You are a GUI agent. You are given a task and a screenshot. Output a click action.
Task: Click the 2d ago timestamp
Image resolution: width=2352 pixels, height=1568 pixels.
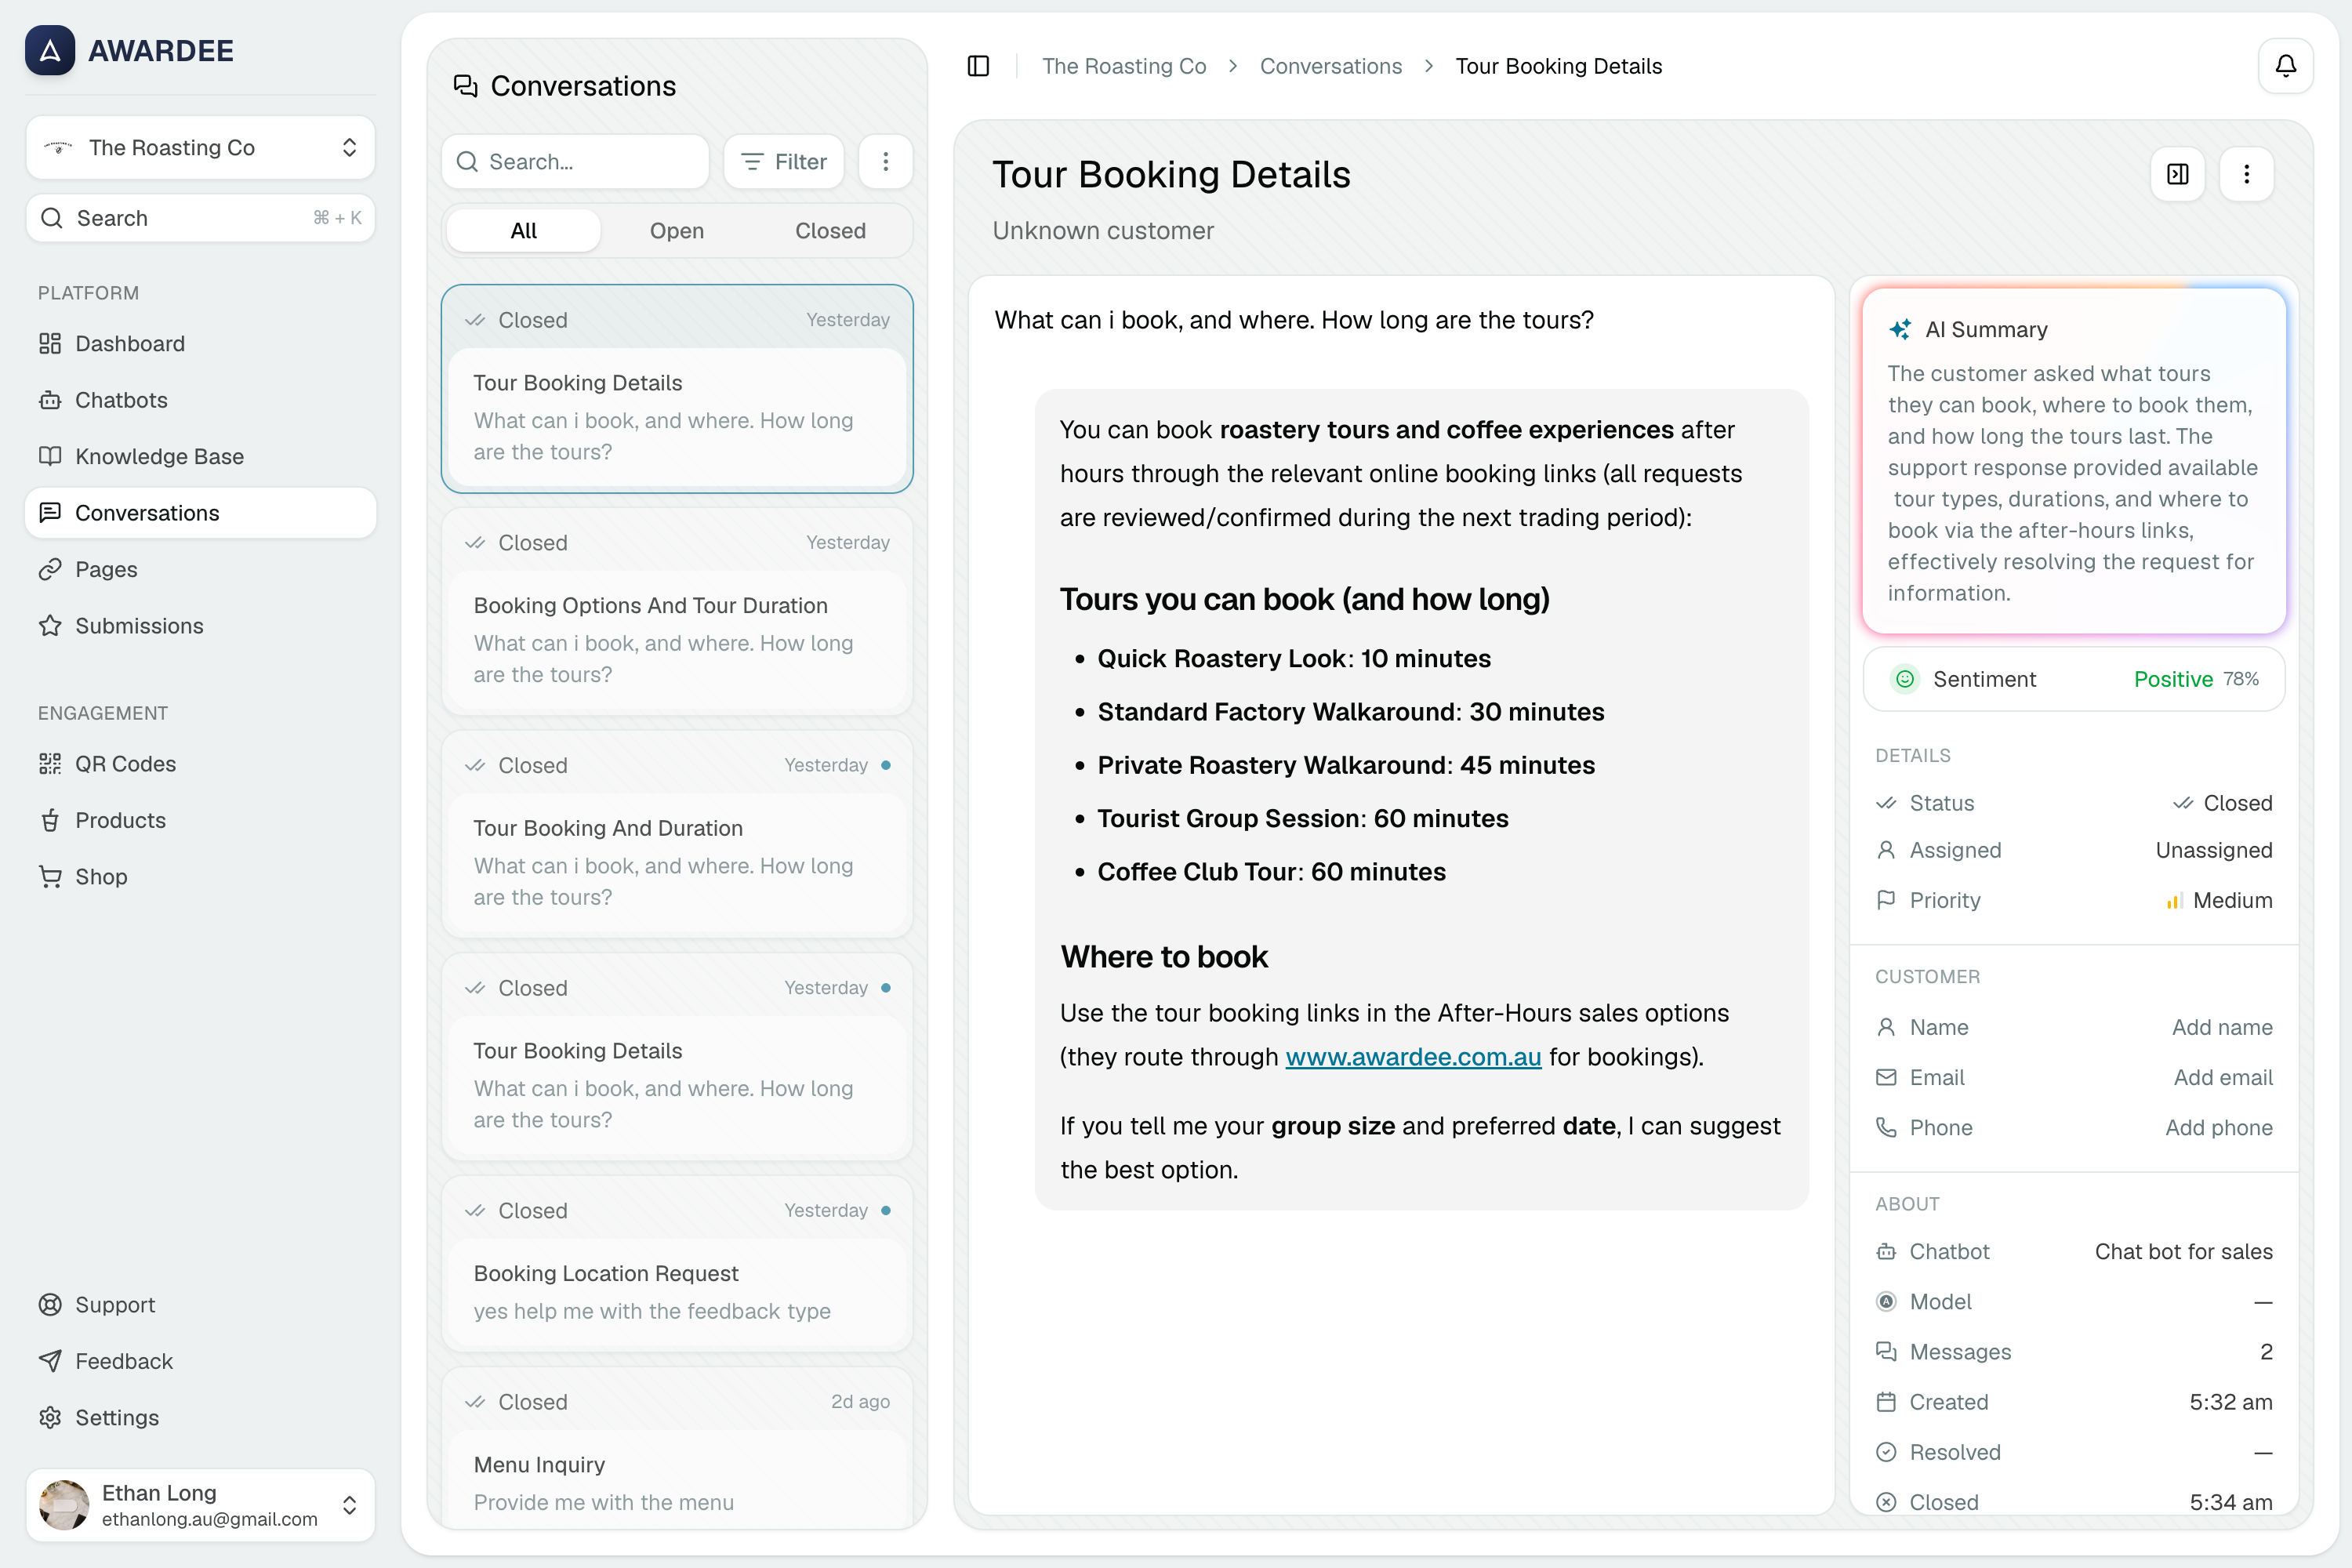(x=860, y=1402)
